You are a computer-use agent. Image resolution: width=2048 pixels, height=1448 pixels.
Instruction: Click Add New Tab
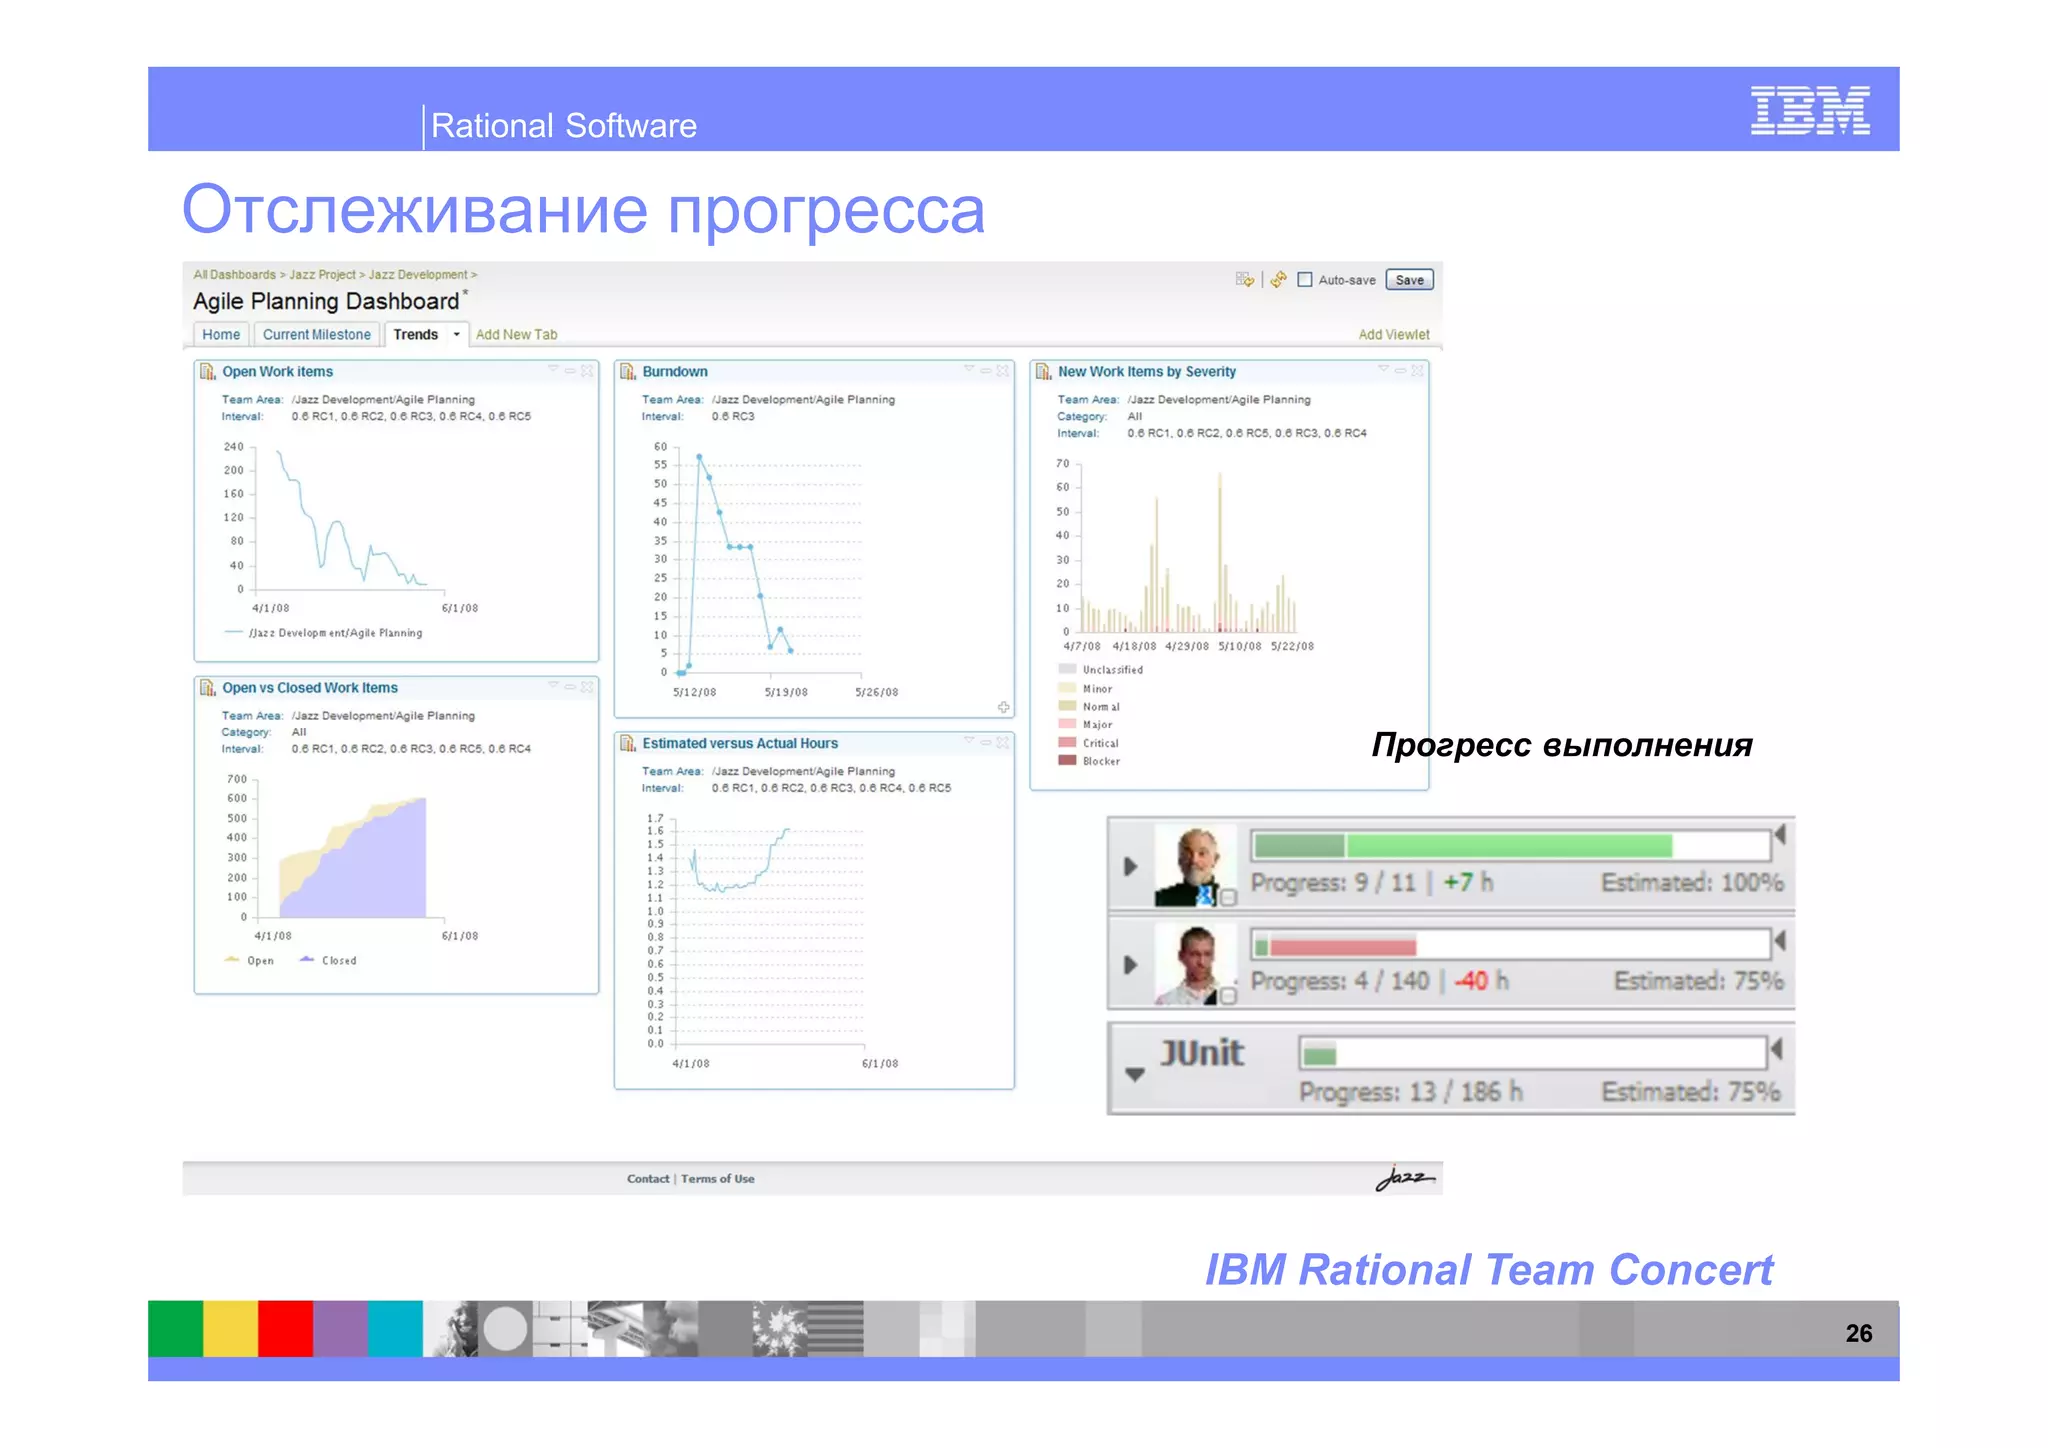(517, 335)
